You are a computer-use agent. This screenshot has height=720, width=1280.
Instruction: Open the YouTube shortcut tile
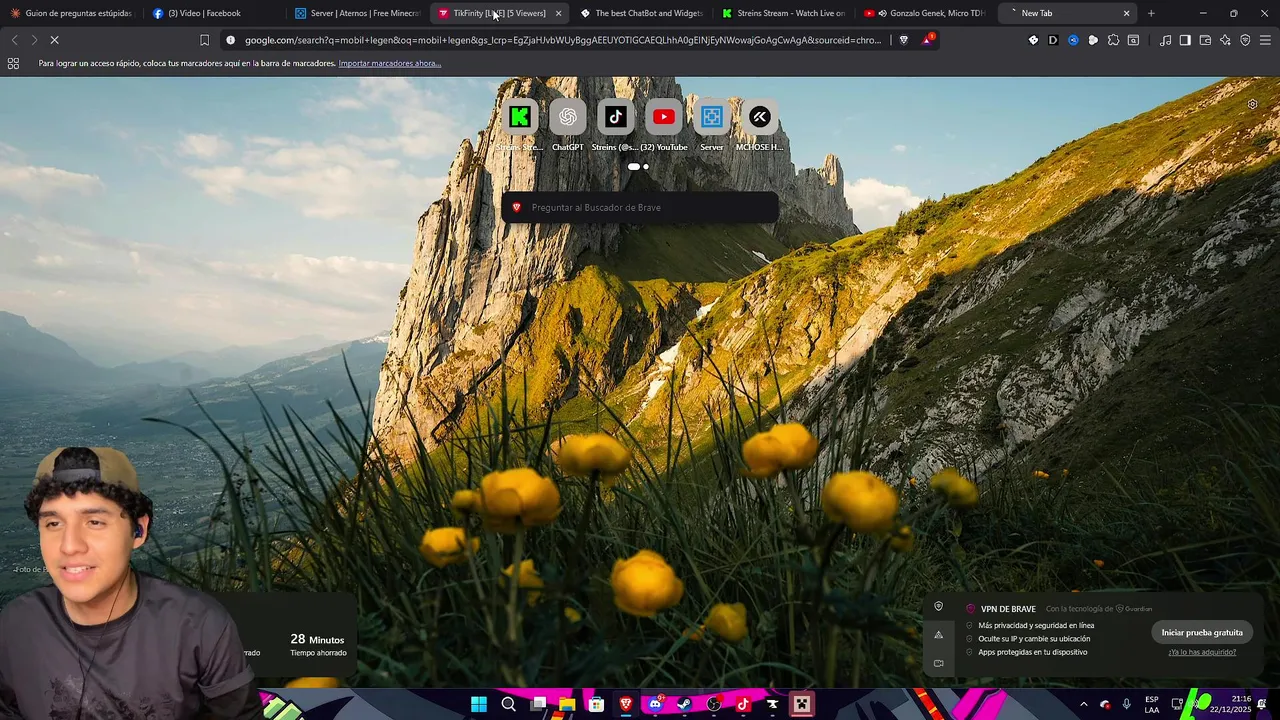point(663,117)
